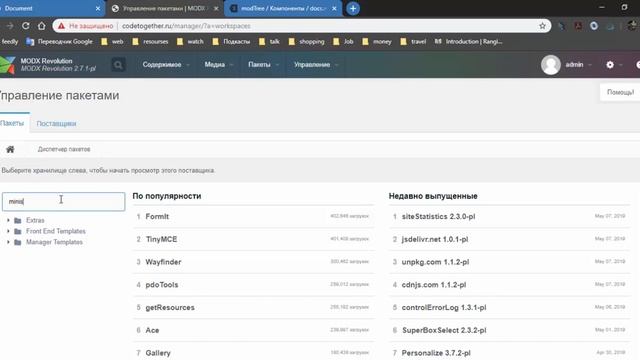The width and height of the screenshot is (640, 360).
Task: Expand the Manager Templates node
Action: point(8,242)
